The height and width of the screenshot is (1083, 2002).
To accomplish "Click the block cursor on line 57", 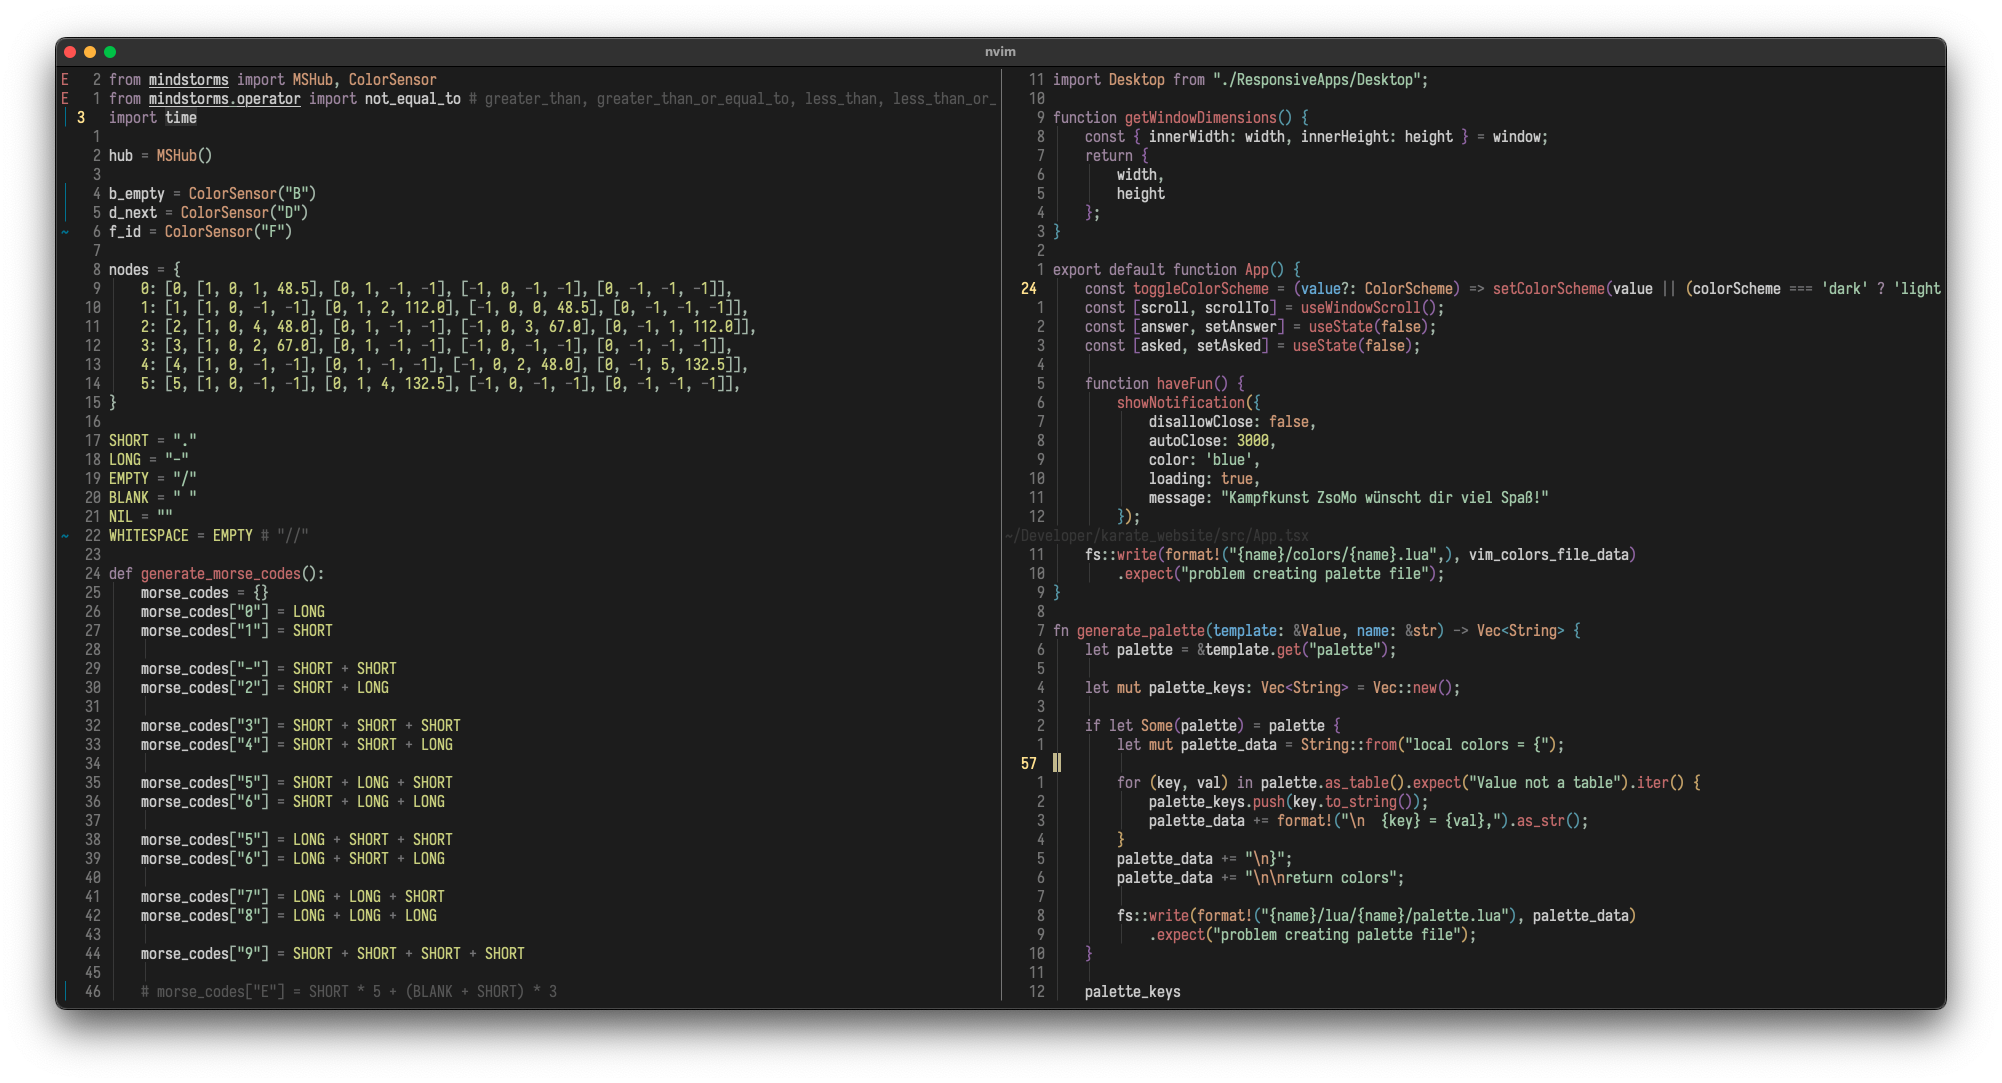I will pos(1057,764).
